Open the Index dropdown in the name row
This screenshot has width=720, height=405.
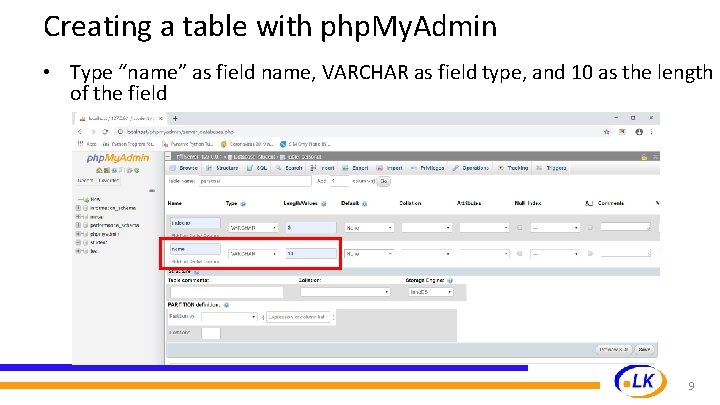(555, 253)
